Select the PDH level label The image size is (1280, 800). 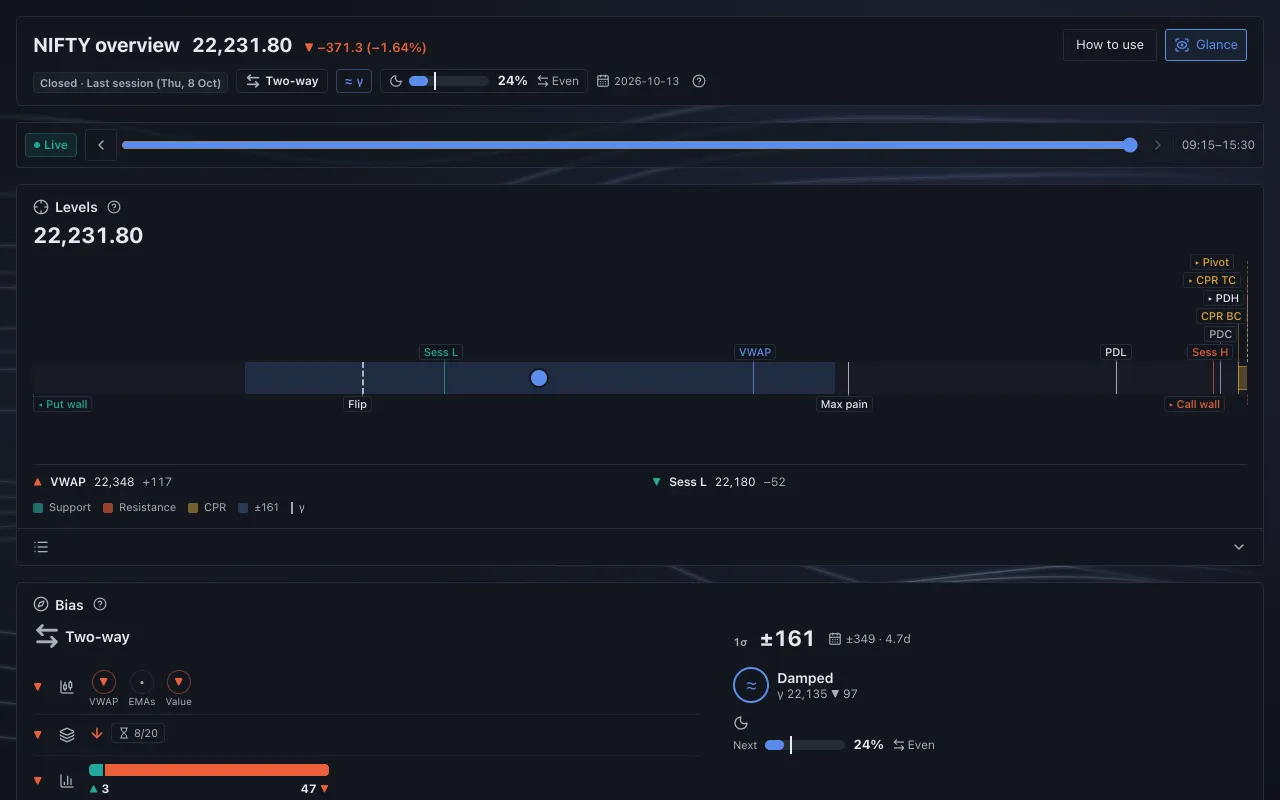(1223, 298)
